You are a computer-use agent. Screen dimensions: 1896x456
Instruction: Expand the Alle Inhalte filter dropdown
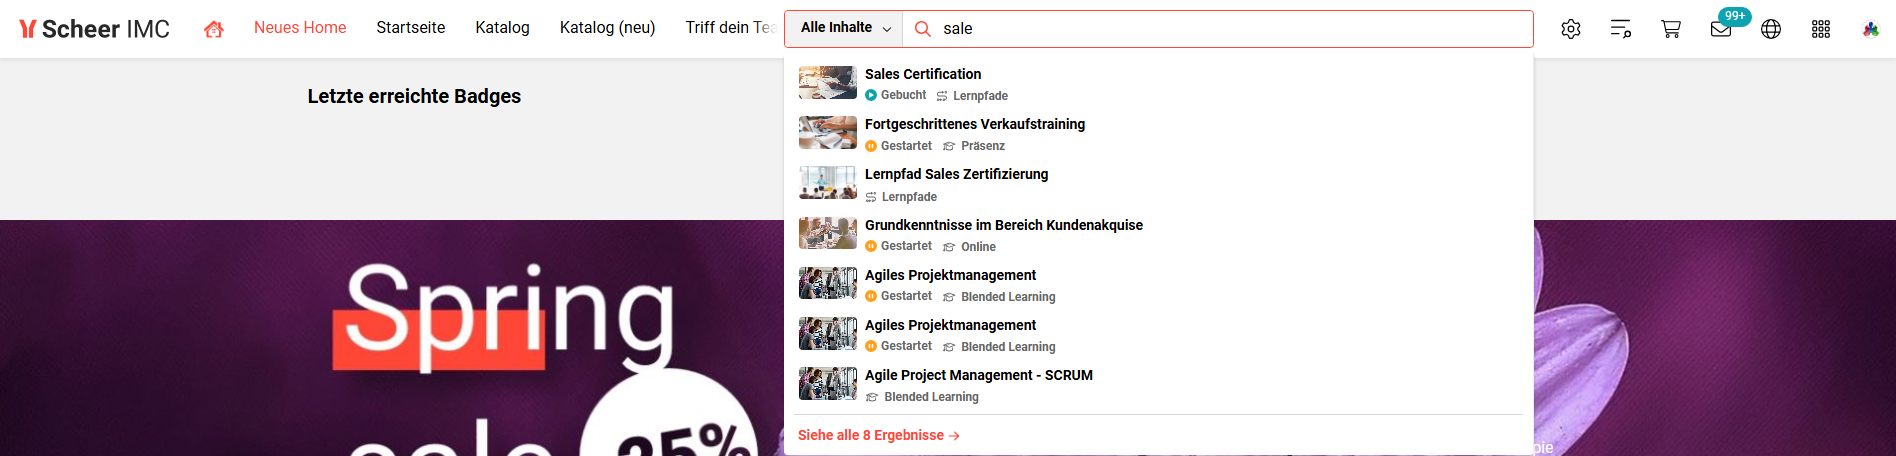[x=844, y=29]
